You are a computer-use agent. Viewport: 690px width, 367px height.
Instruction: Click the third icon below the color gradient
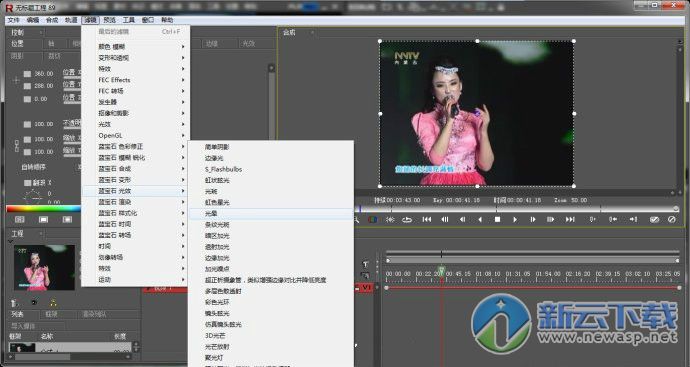tap(67, 219)
